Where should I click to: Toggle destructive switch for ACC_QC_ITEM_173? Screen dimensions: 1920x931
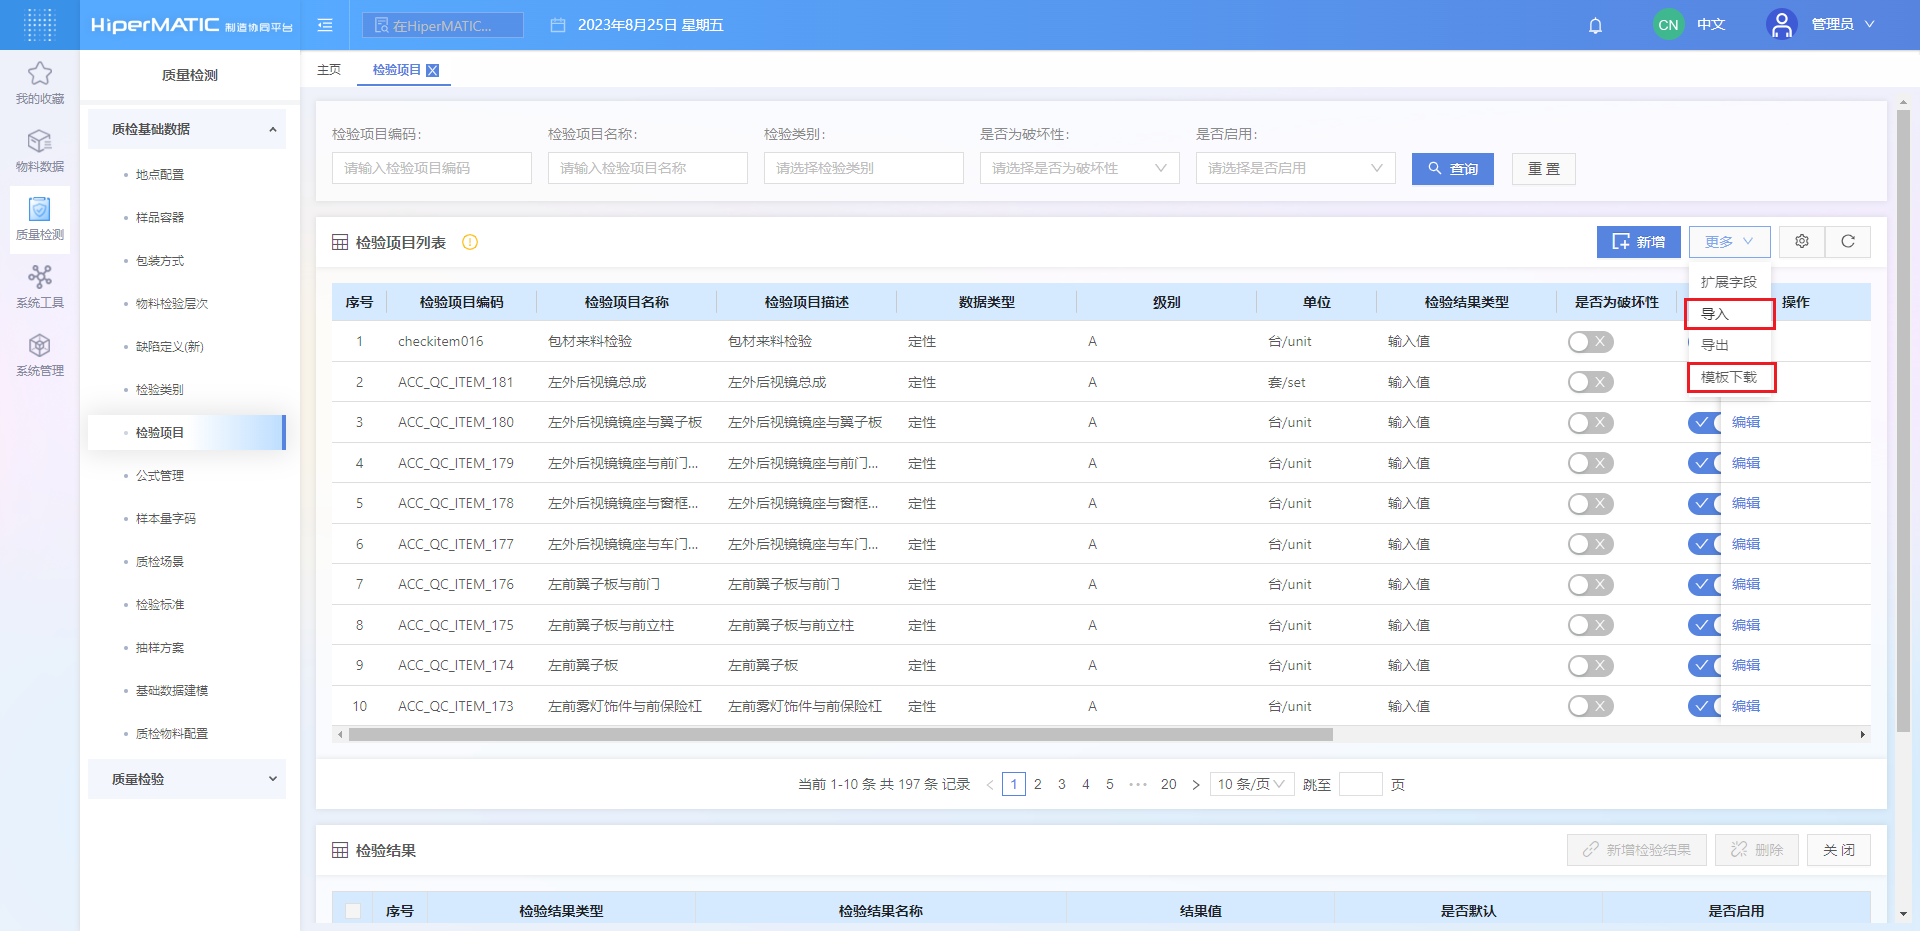1590,706
